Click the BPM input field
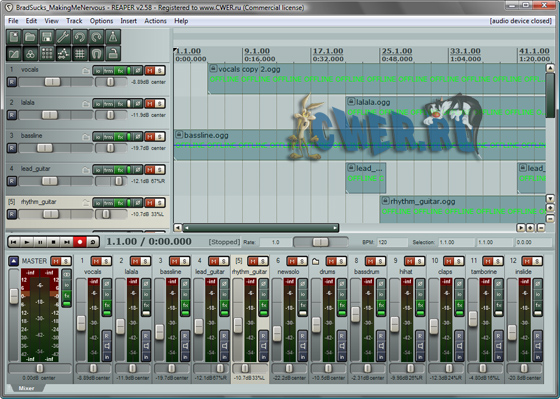560x399 pixels. [392, 242]
